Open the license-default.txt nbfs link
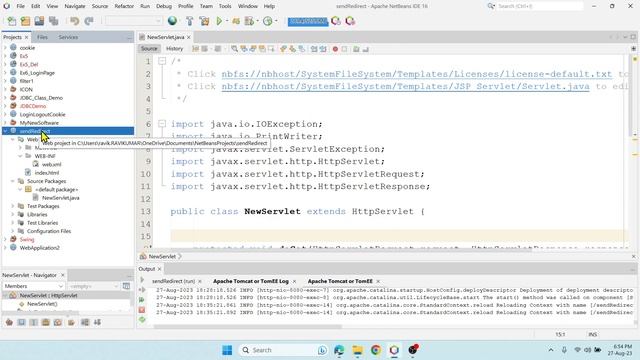The height and width of the screenshot is (360, 640). click(x=417, y=74)
